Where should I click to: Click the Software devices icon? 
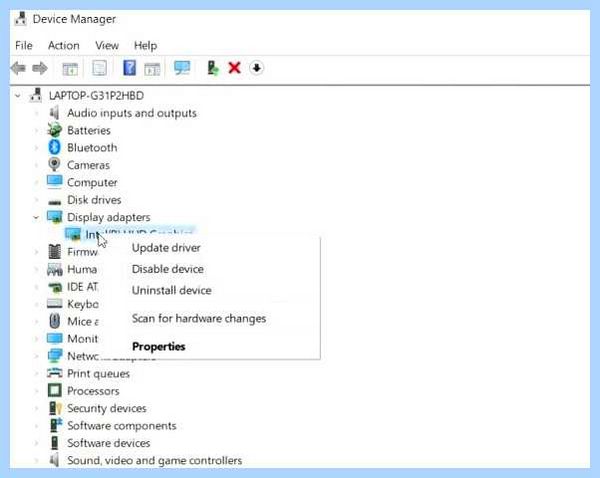55,443
